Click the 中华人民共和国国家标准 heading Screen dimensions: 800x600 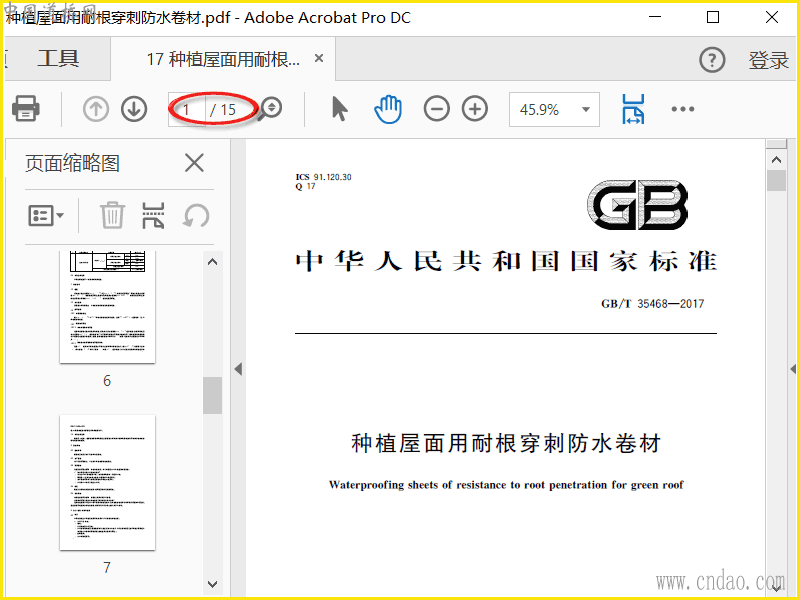click(506, 261)
